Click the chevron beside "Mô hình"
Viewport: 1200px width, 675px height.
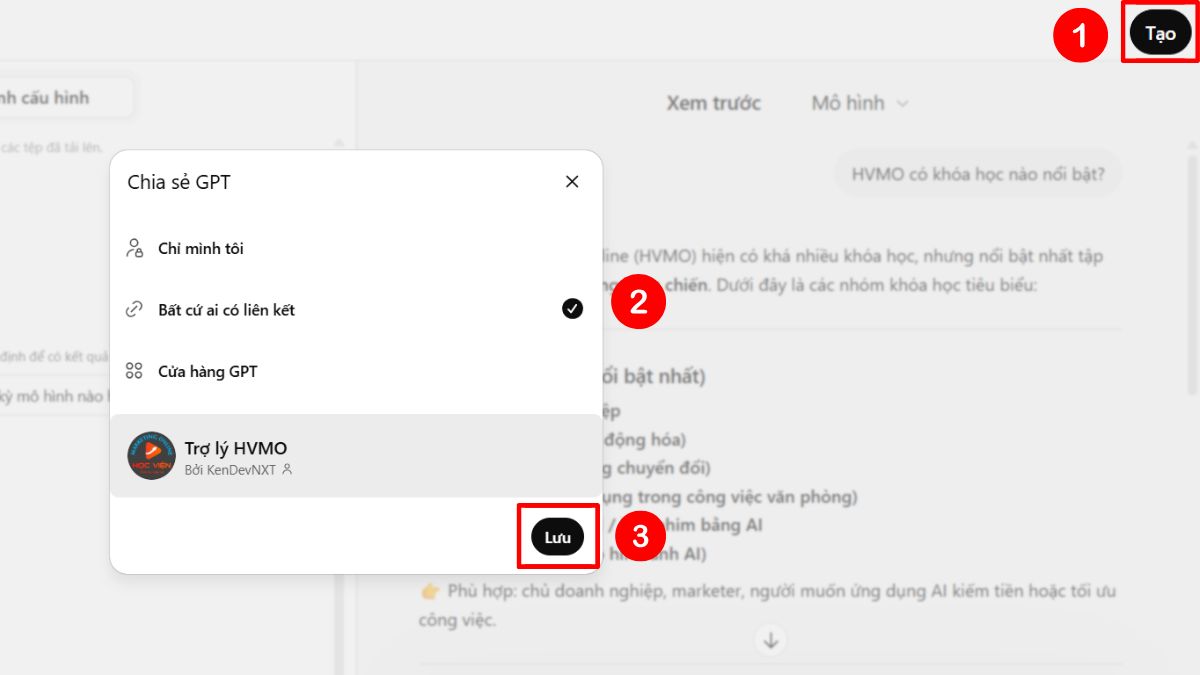(903, 103)
